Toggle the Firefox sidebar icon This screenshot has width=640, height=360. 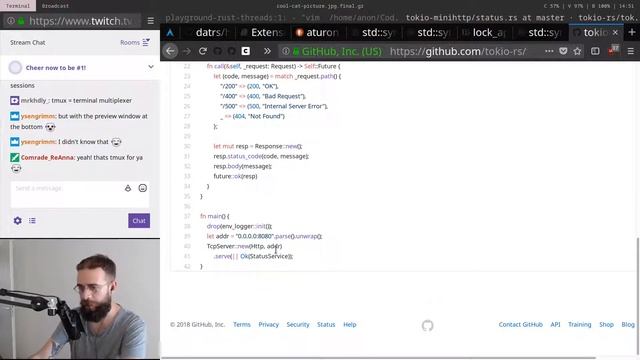(x=595, y=51)
